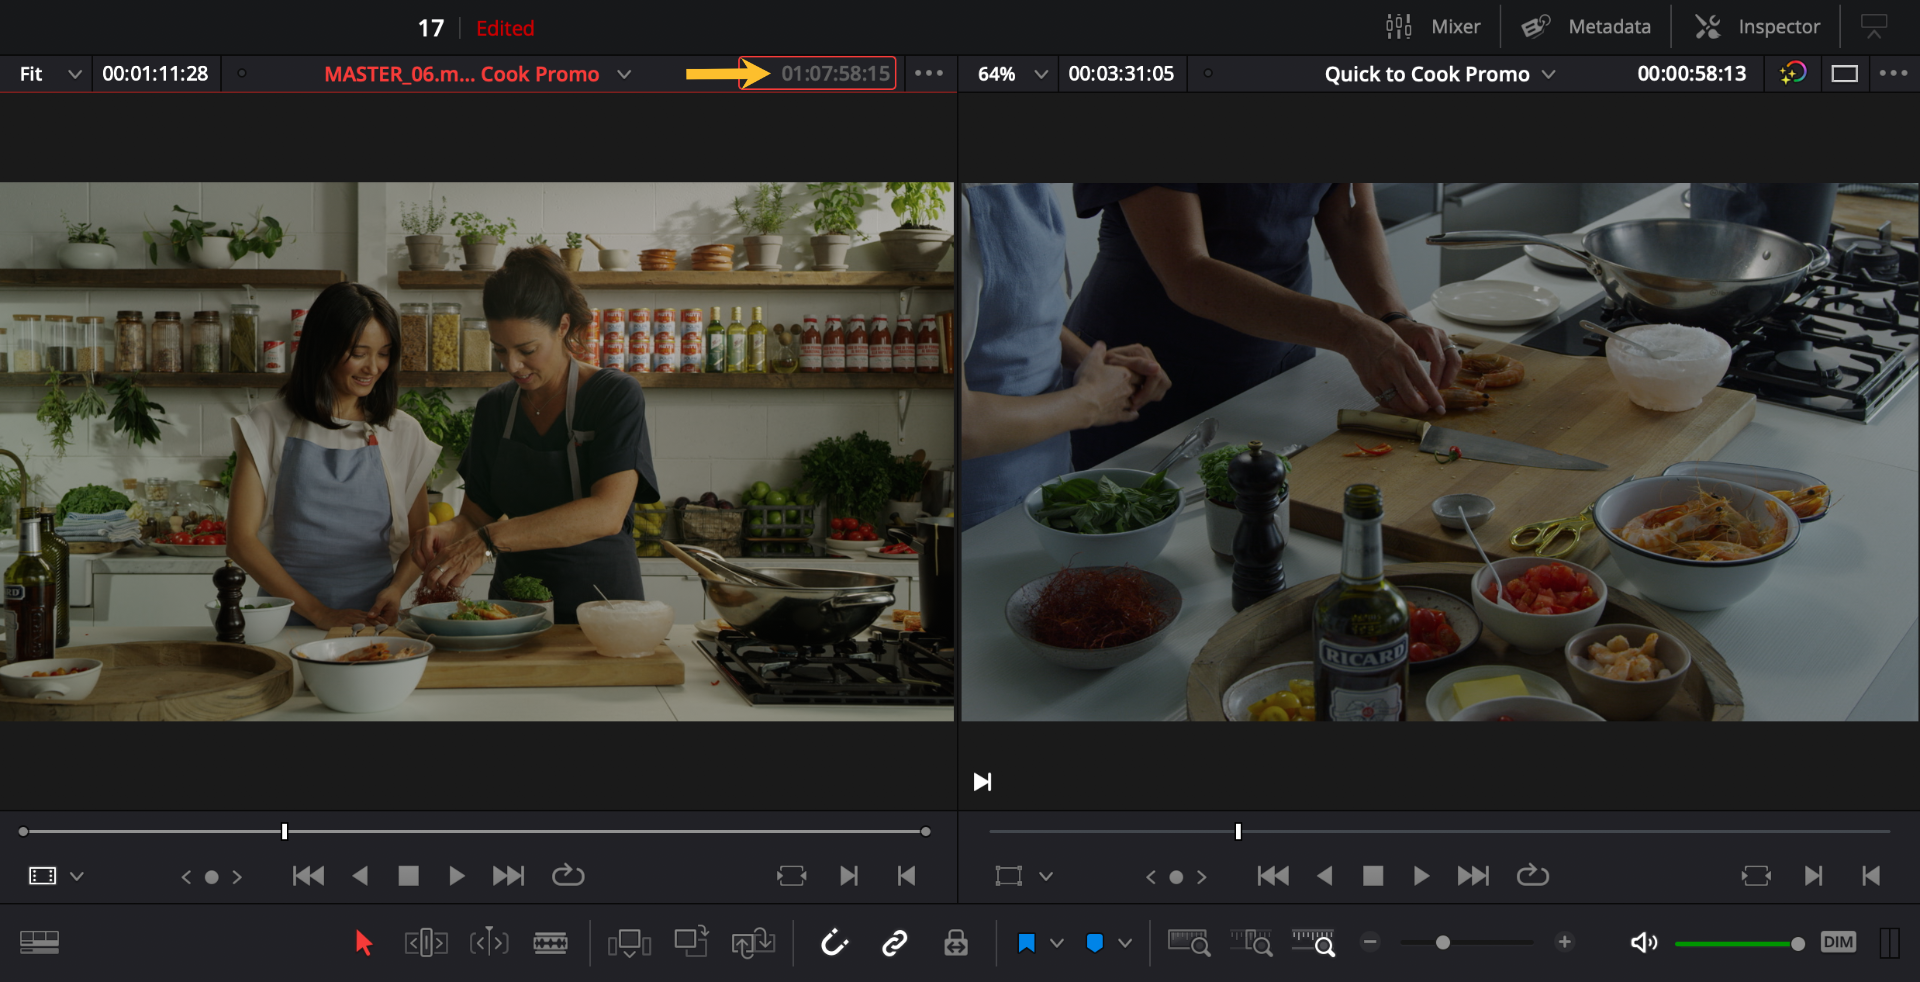Toggle timeline snapping magnet
1920x982 pixels.
point(834,942)
